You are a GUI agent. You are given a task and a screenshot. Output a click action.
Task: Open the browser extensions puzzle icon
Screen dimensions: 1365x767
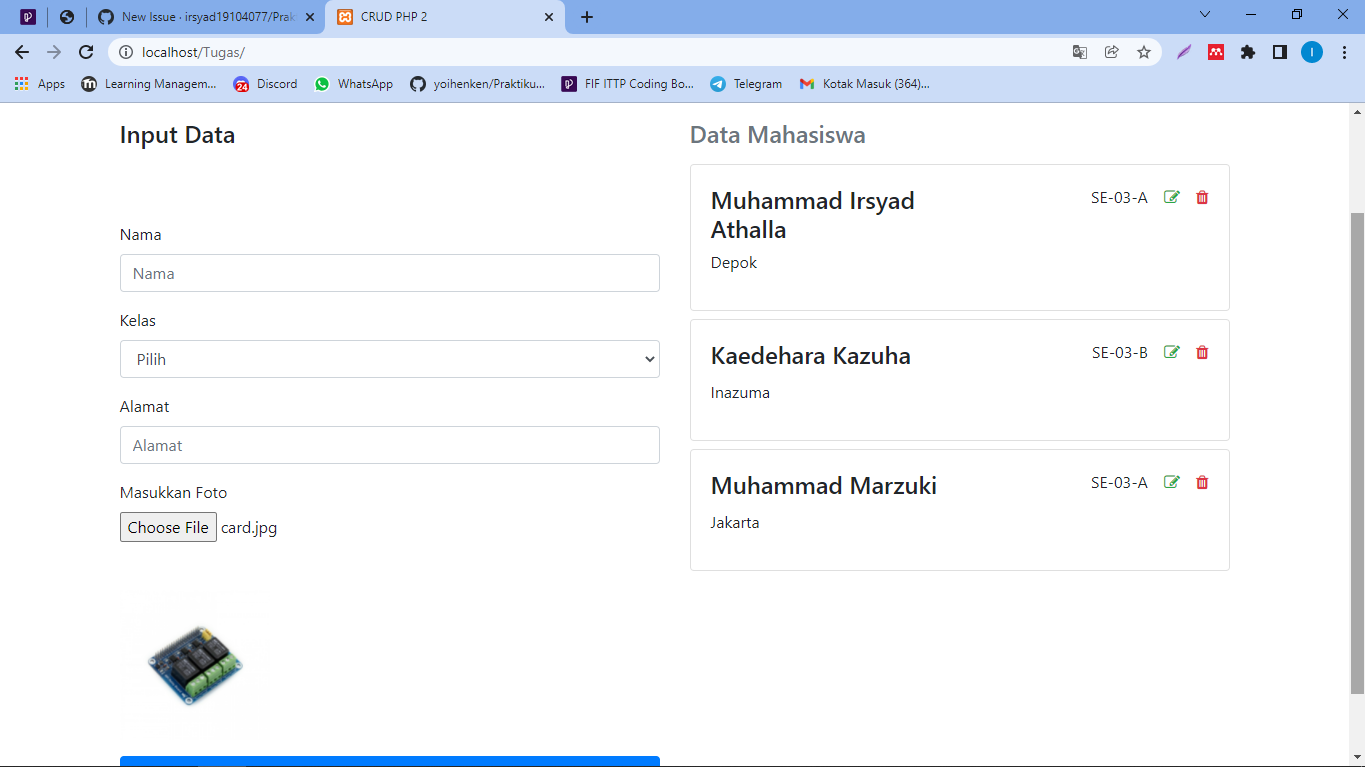click(x=1248, y=52)
